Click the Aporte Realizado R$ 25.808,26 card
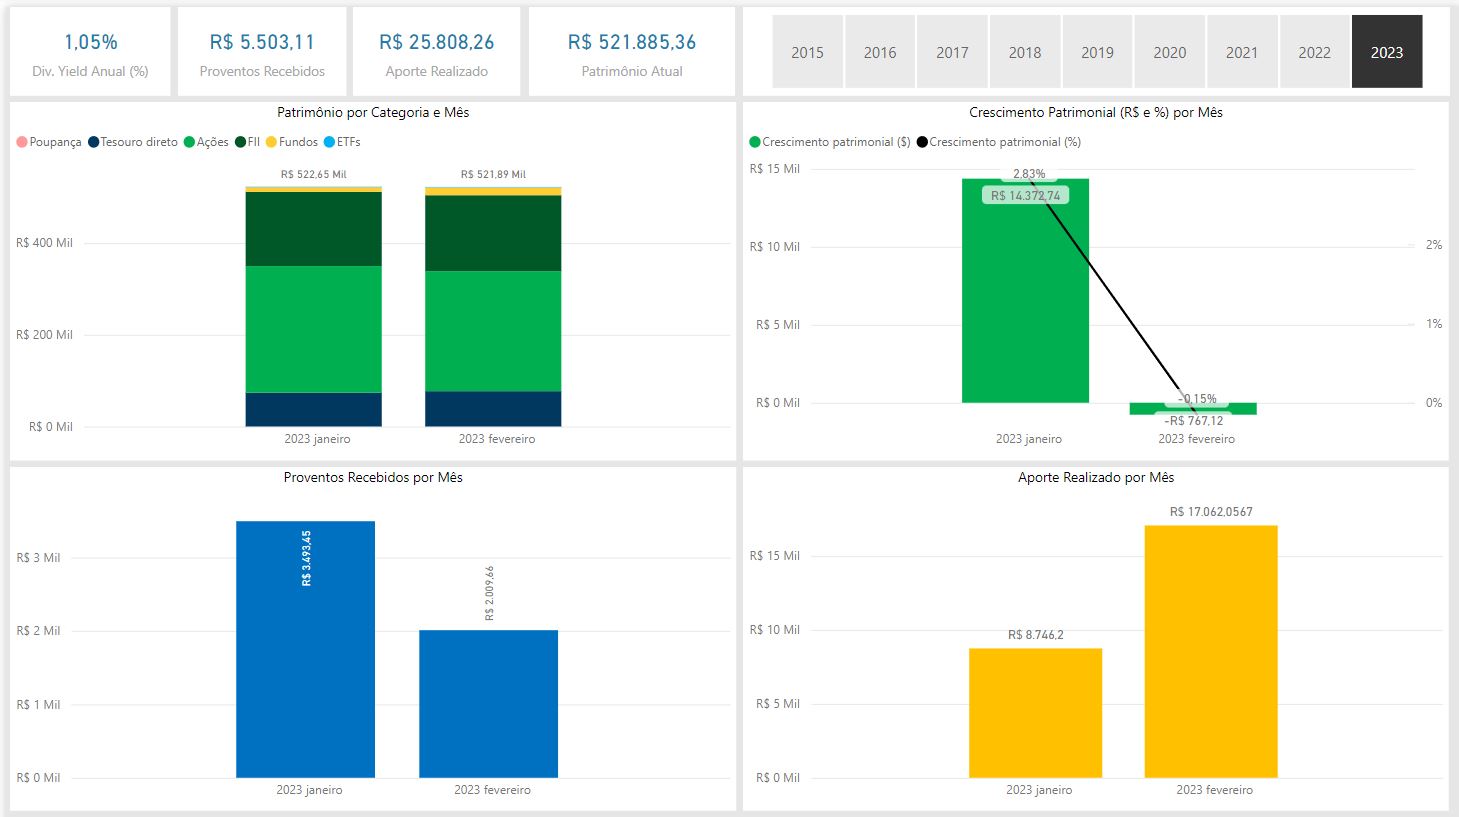1459x817 pixels. pyautogui.click(x=437, y=52)
